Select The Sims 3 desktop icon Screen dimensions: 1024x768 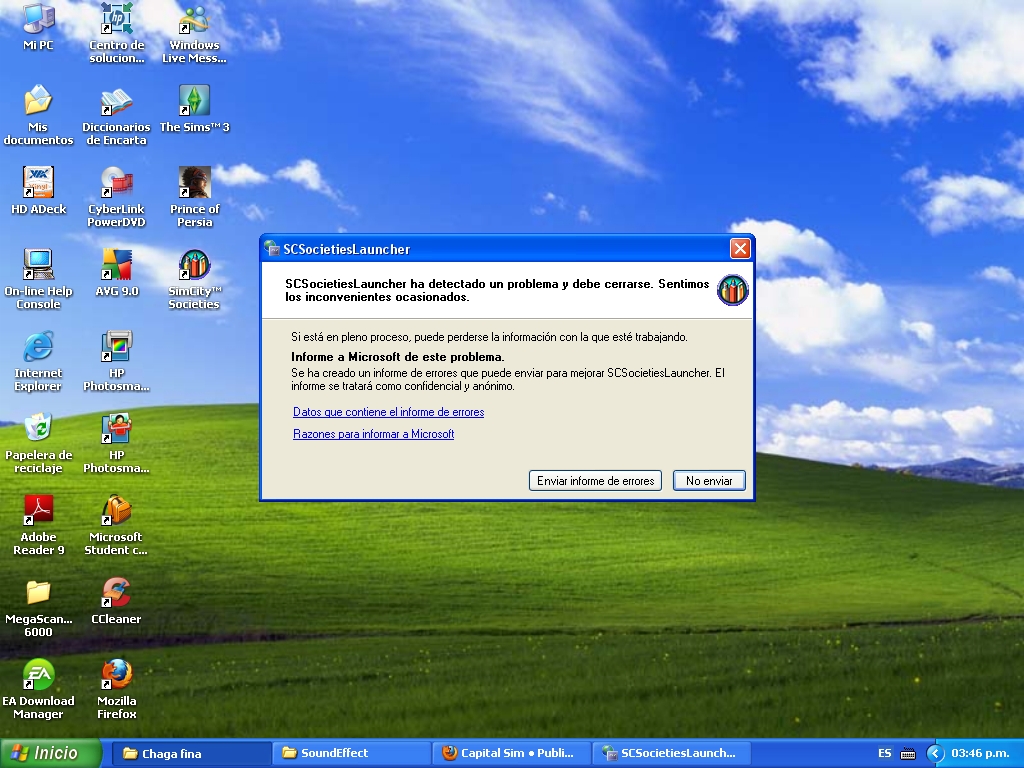point(195,108)
